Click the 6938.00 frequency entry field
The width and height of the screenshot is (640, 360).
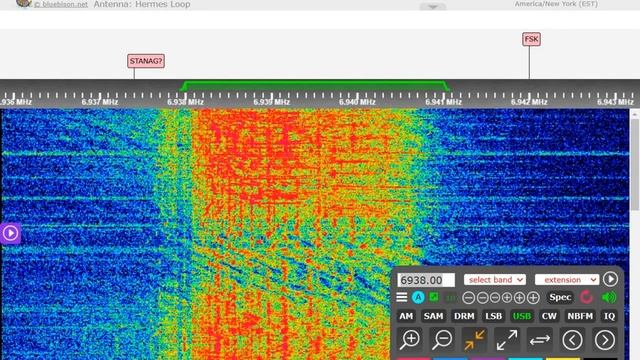click(x=426, y=280)
